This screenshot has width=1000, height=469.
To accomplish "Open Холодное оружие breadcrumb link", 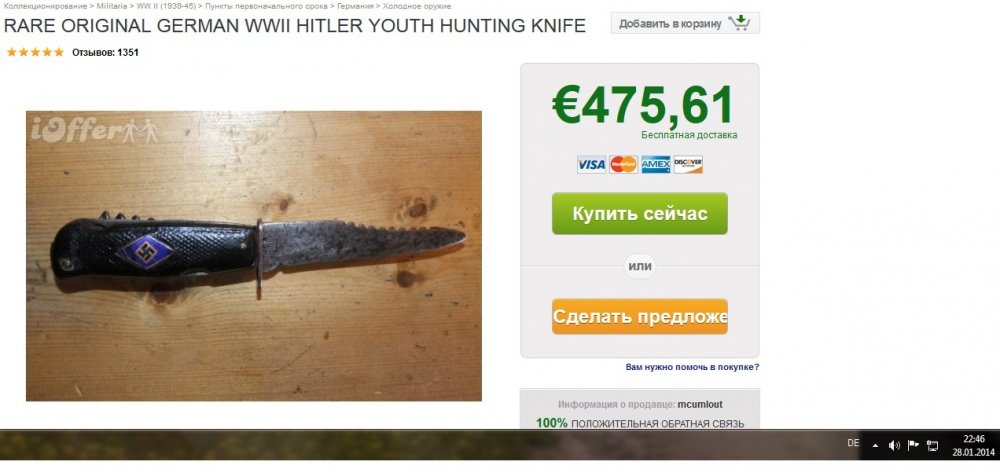I will point(416,6).
